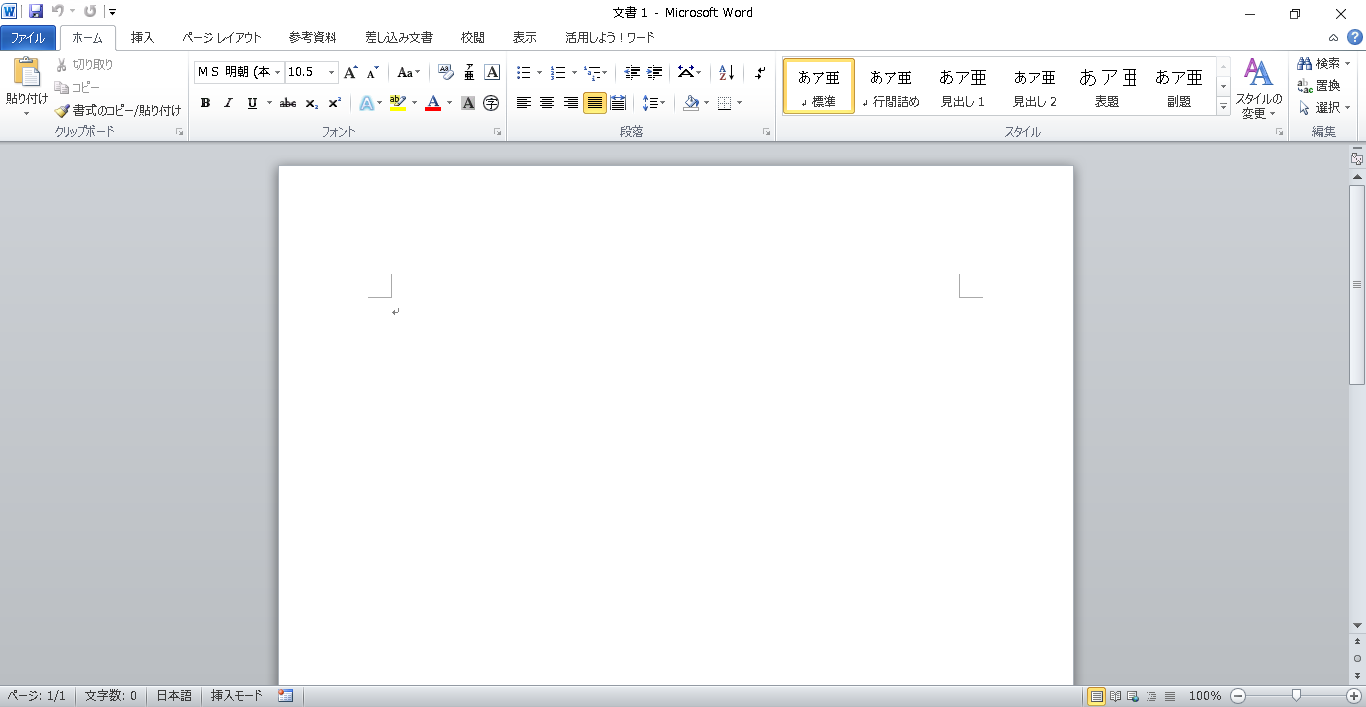Center align the text
Viewport: 1366px width, 707px height.
click(x=547, y=103)
